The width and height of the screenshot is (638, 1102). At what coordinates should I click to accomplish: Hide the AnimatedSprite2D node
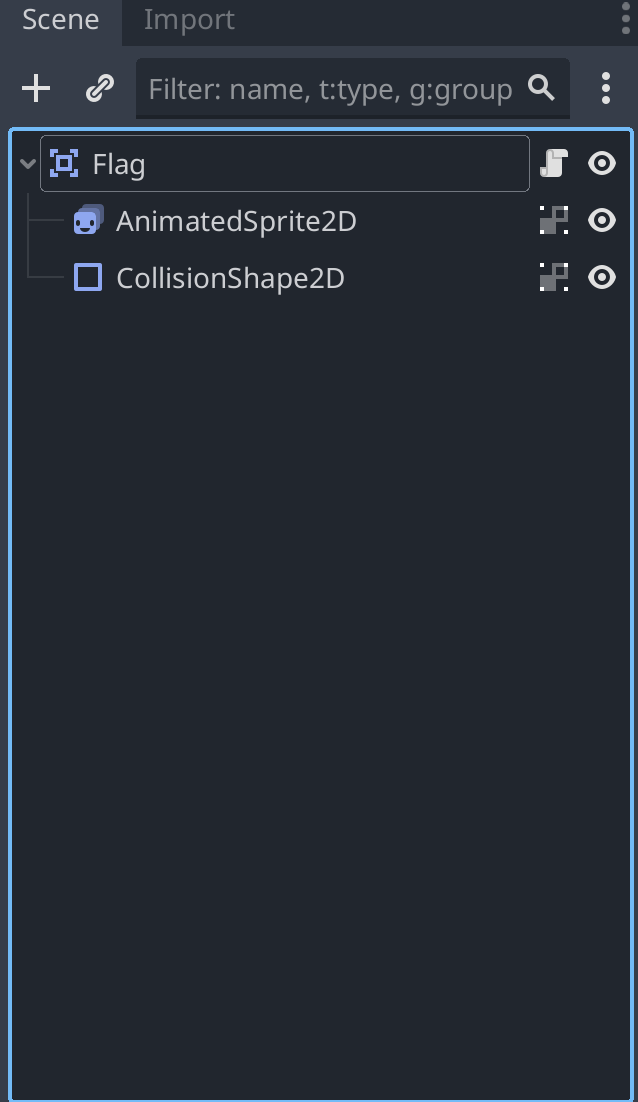pos(601,220)
